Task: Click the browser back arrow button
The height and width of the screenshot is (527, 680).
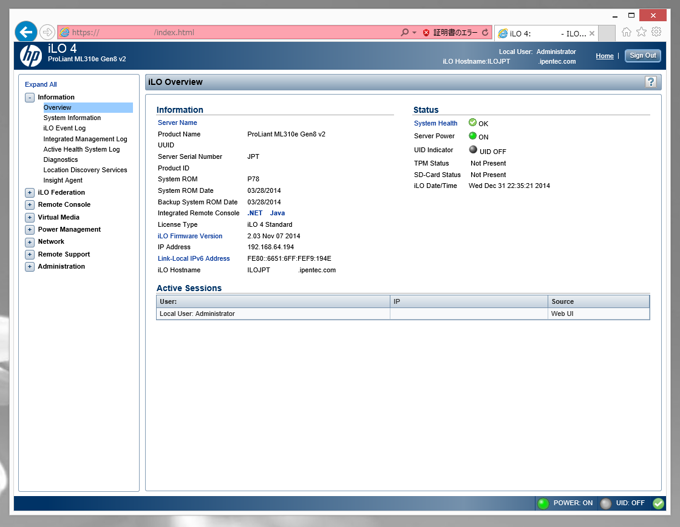Action: click(x=26, y=32)
